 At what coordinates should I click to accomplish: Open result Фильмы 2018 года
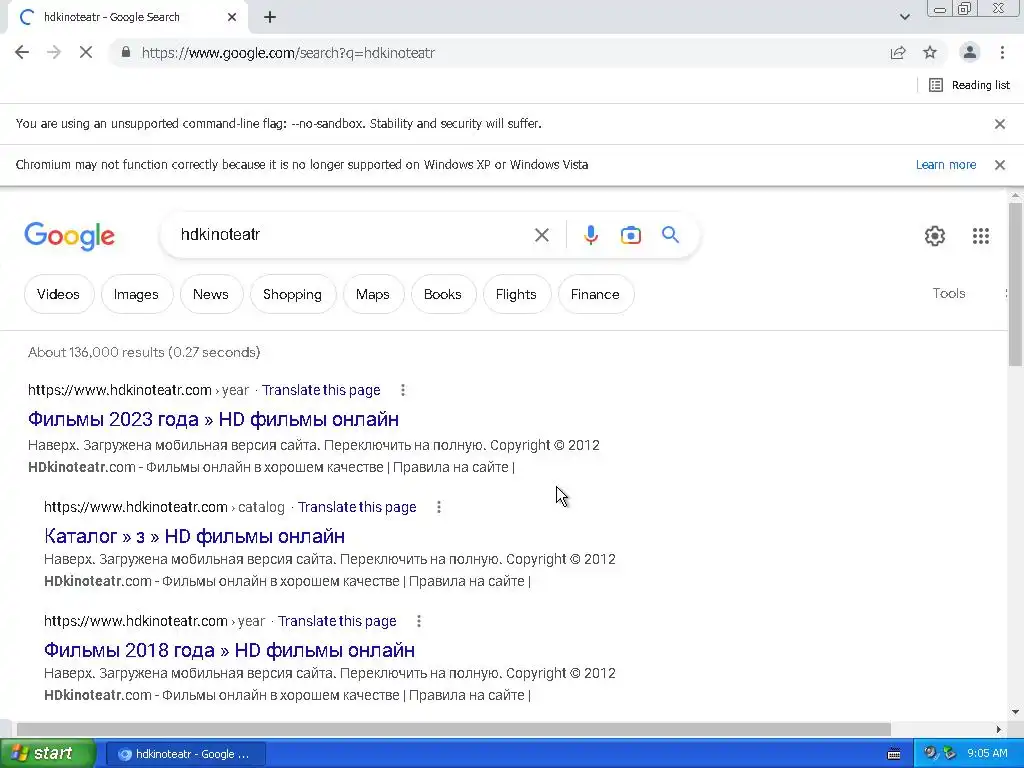tap(229, 650)
